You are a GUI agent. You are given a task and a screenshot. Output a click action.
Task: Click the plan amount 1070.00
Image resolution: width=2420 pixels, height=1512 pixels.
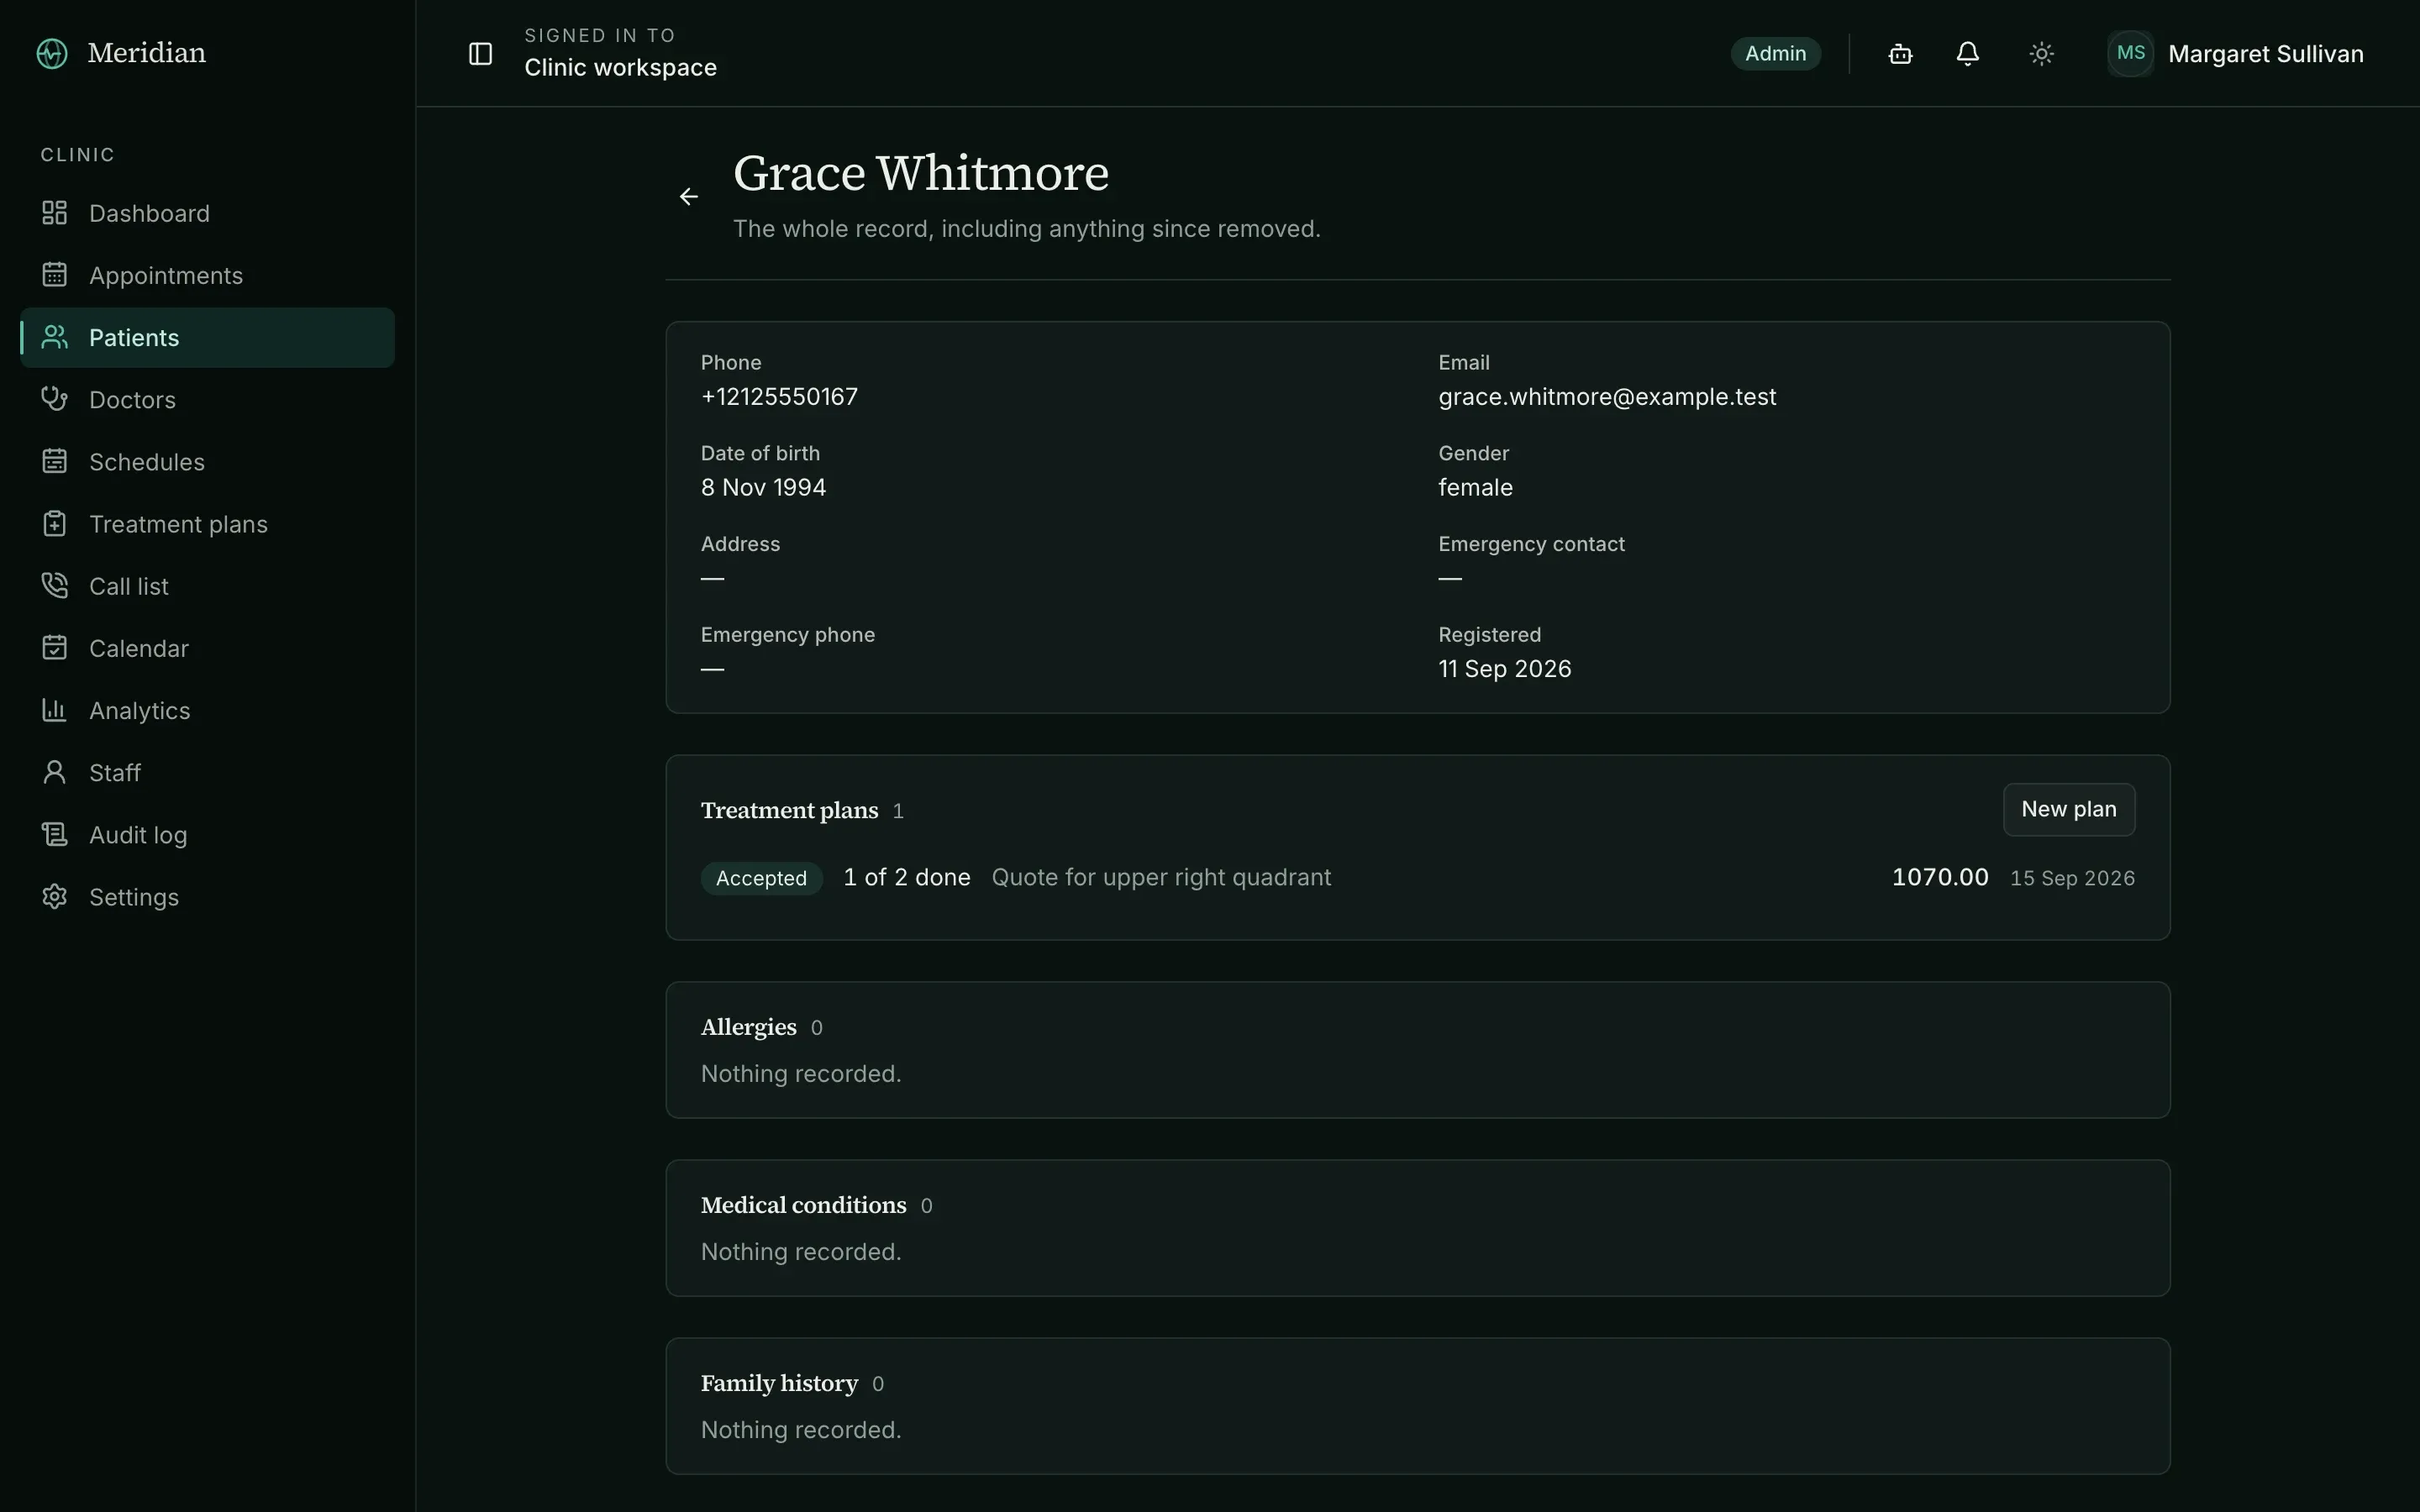point(1940,877)
